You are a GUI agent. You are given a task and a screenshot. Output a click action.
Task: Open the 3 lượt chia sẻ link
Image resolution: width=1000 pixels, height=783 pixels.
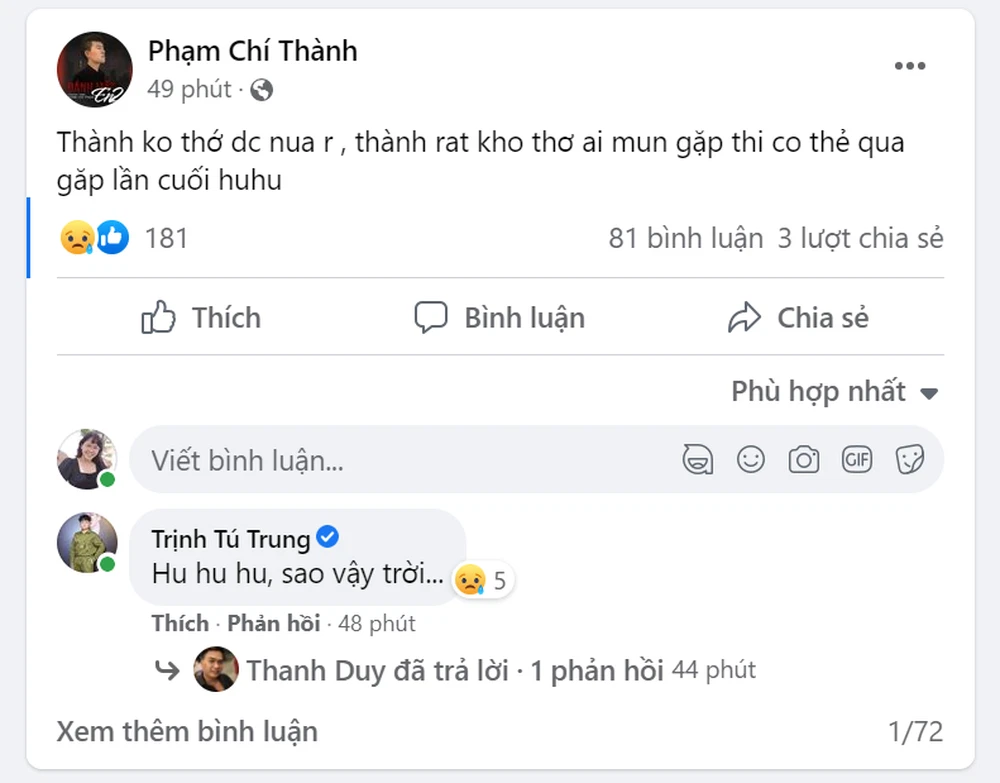click(860, 239)
